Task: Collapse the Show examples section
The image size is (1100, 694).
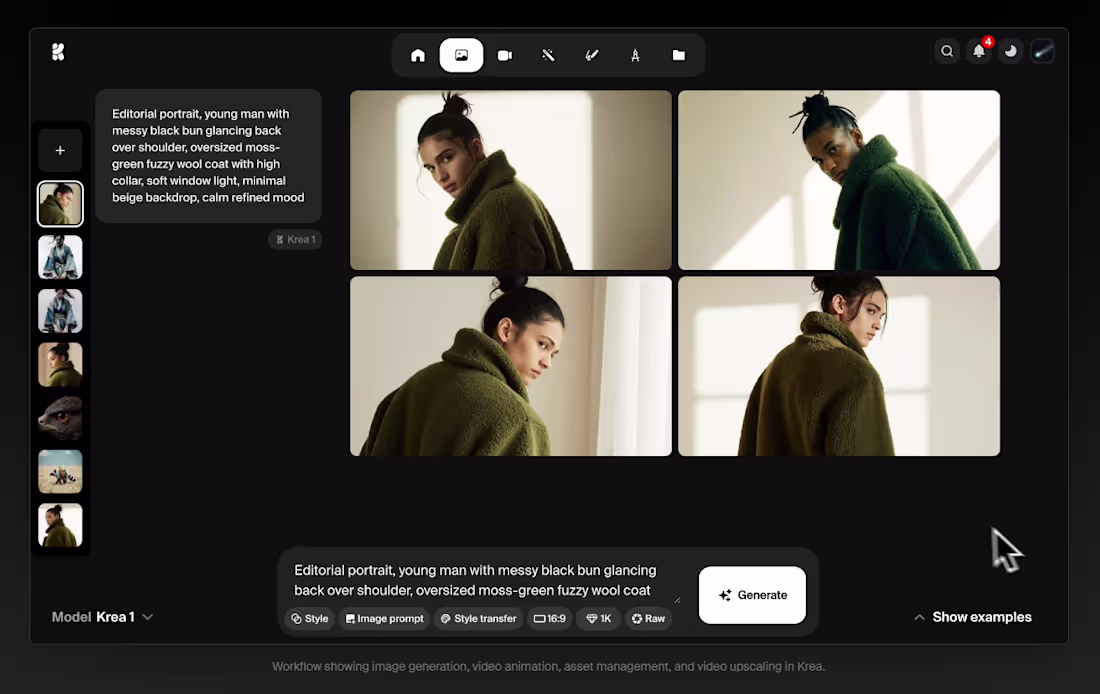Action: [x=971, y=617]
